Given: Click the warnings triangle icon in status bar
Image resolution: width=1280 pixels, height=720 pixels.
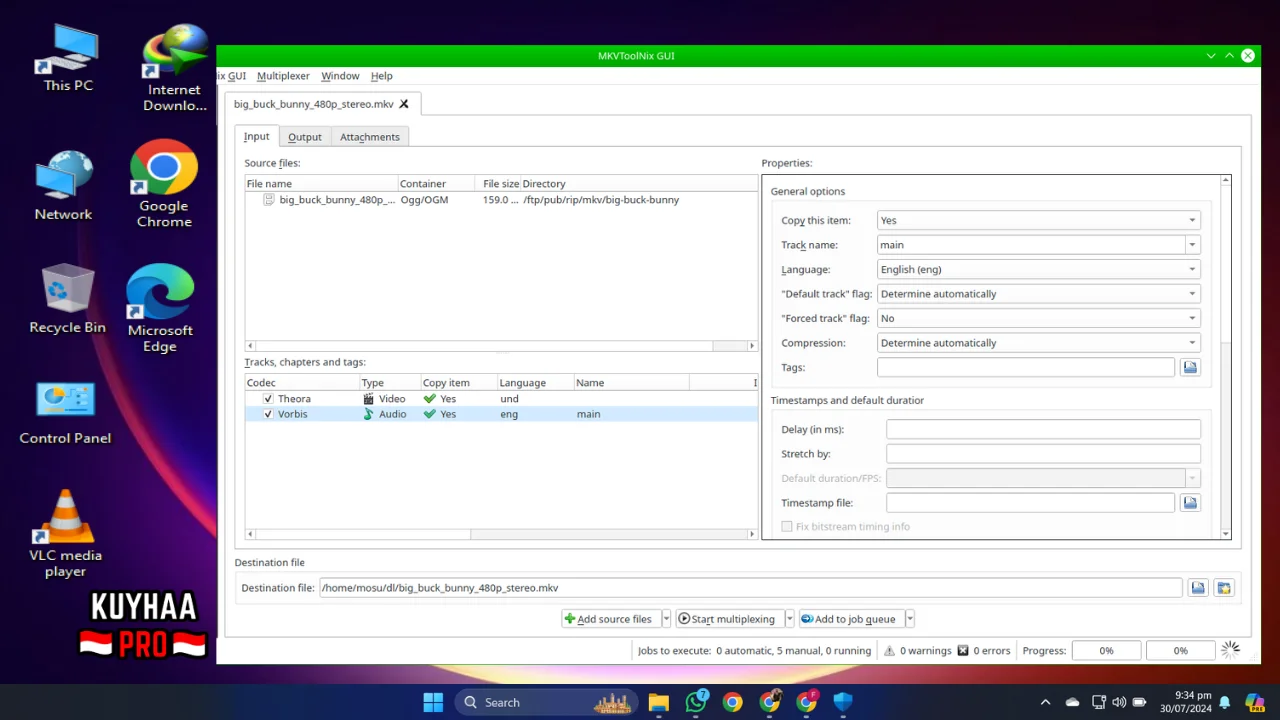Looking at the screenshot, I should point(889,651).
